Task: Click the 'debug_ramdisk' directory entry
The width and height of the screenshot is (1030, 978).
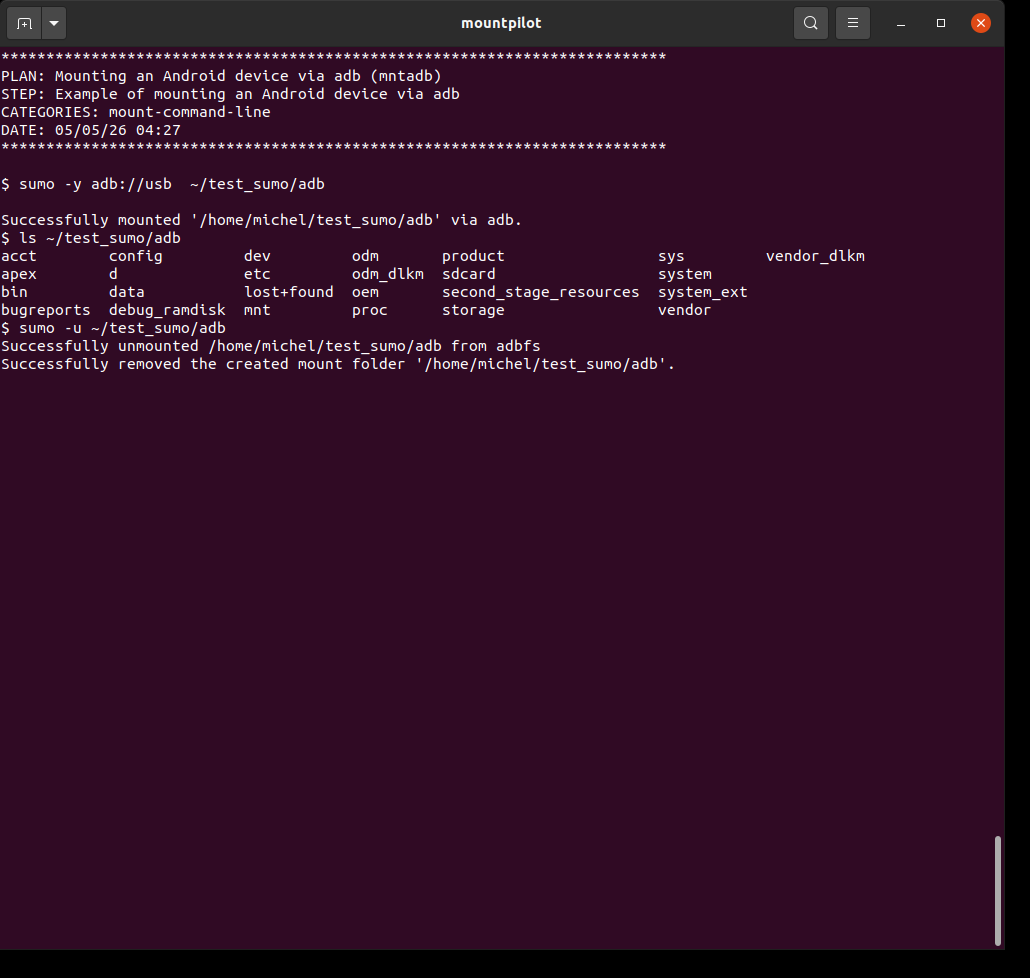Action: point(167,310)
